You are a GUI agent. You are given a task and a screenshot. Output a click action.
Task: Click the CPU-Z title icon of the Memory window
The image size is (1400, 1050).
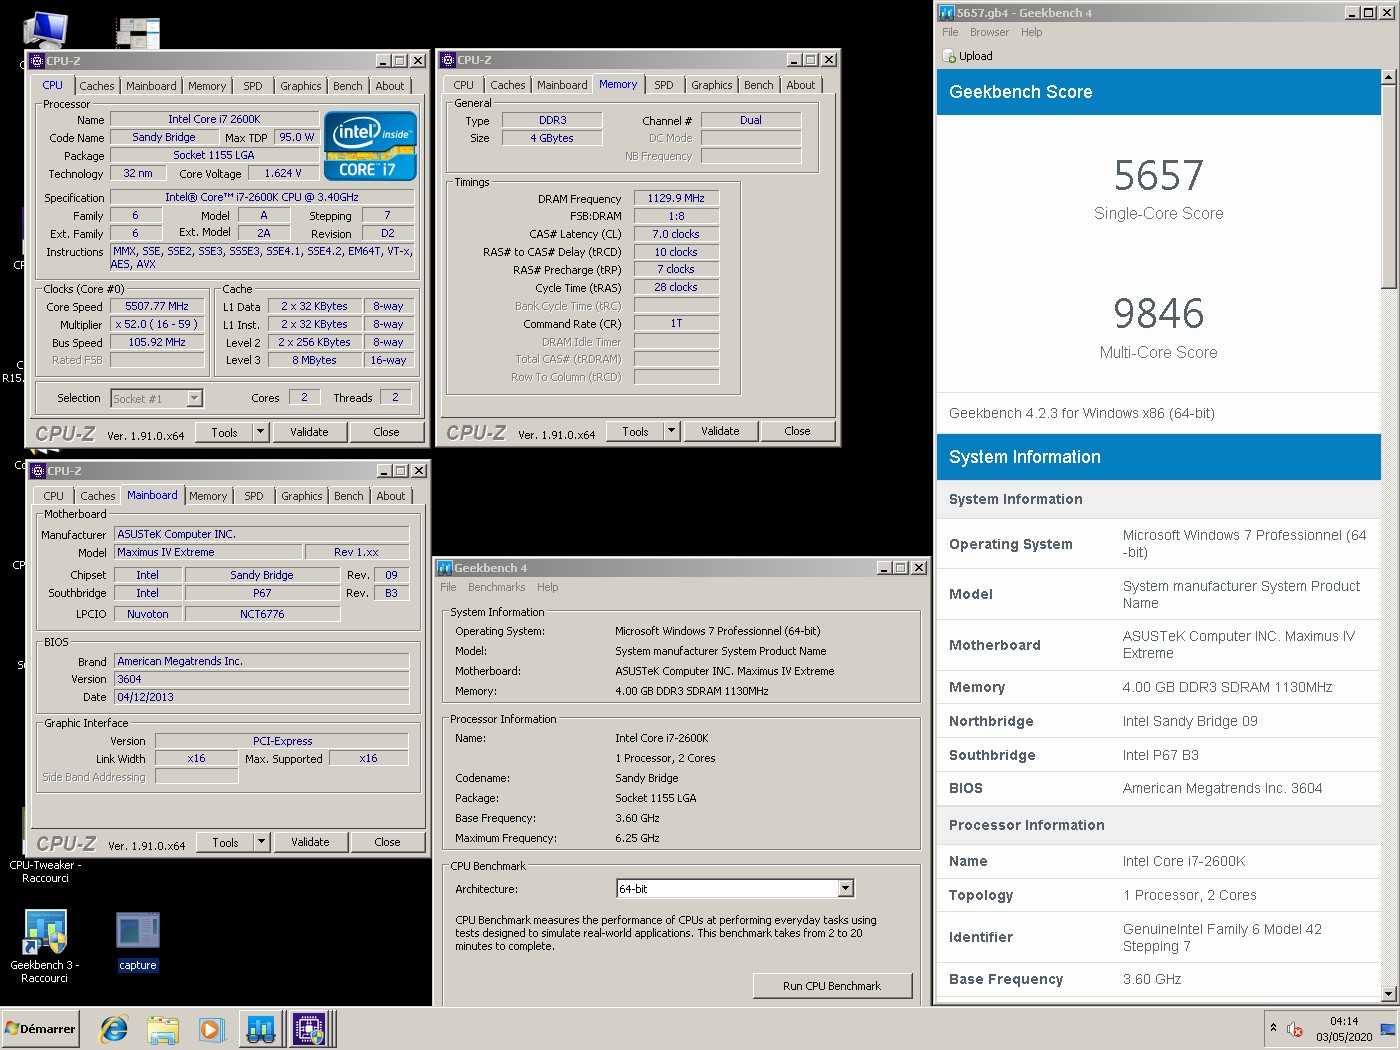[x=448, y=60]
